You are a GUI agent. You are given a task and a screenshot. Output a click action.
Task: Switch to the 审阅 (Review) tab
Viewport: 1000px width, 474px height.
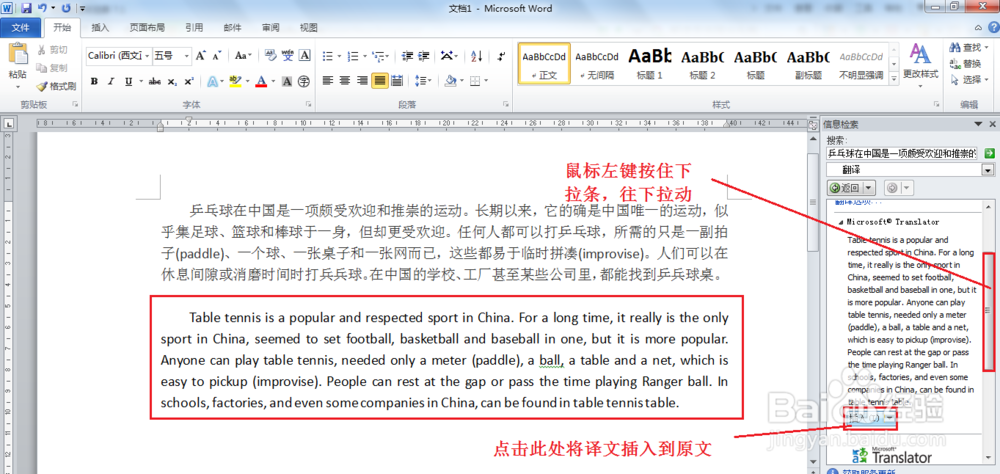(270, 27)
